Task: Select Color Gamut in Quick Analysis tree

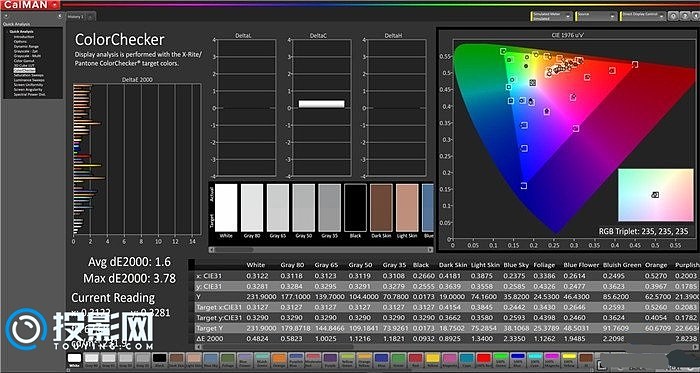Action: click(x=23, y=61)
